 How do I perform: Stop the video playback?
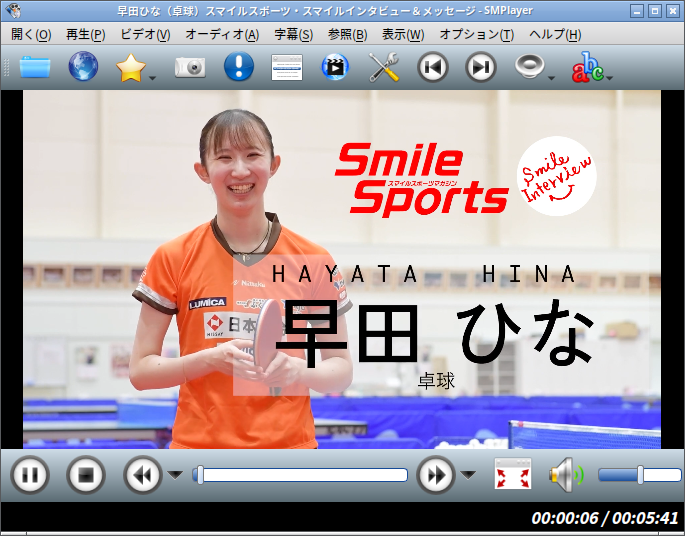(86, 475)
